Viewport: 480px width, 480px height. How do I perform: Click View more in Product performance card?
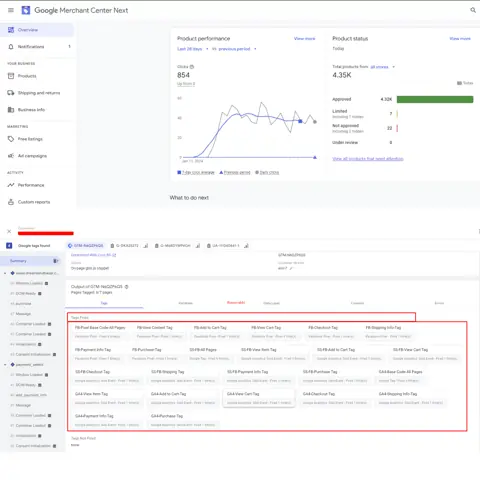pos(304,39)
